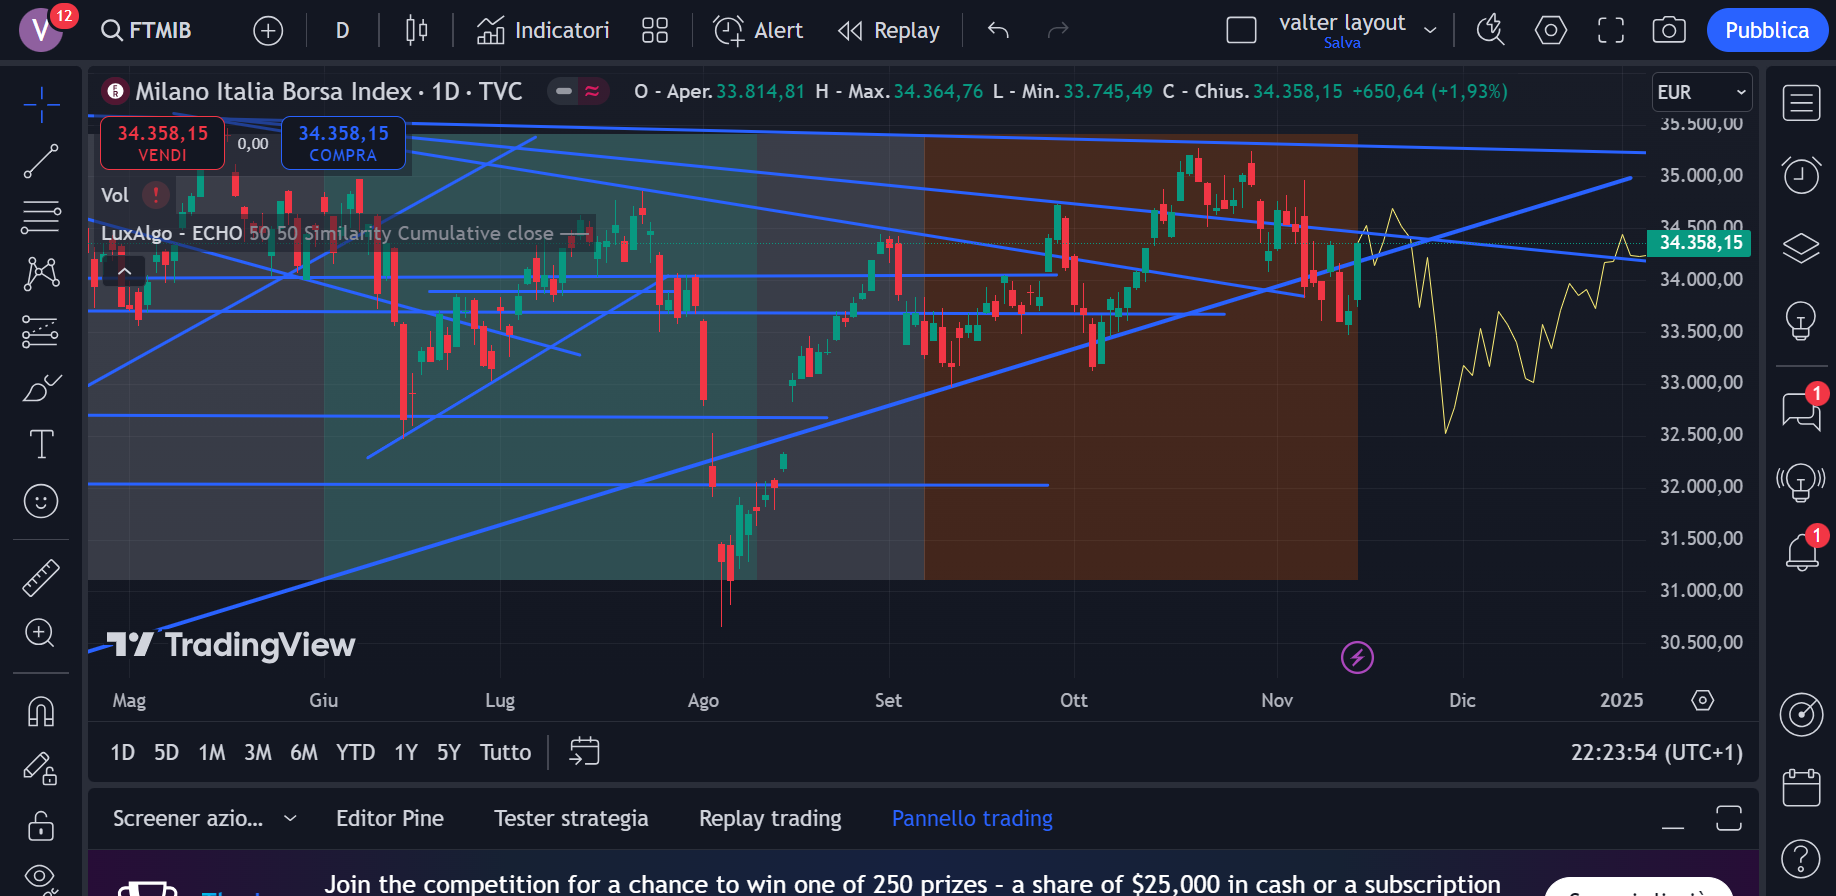Screen dimensions: 1836x896
Task: Open the emoji icons tool
Action: pos(41,501)
